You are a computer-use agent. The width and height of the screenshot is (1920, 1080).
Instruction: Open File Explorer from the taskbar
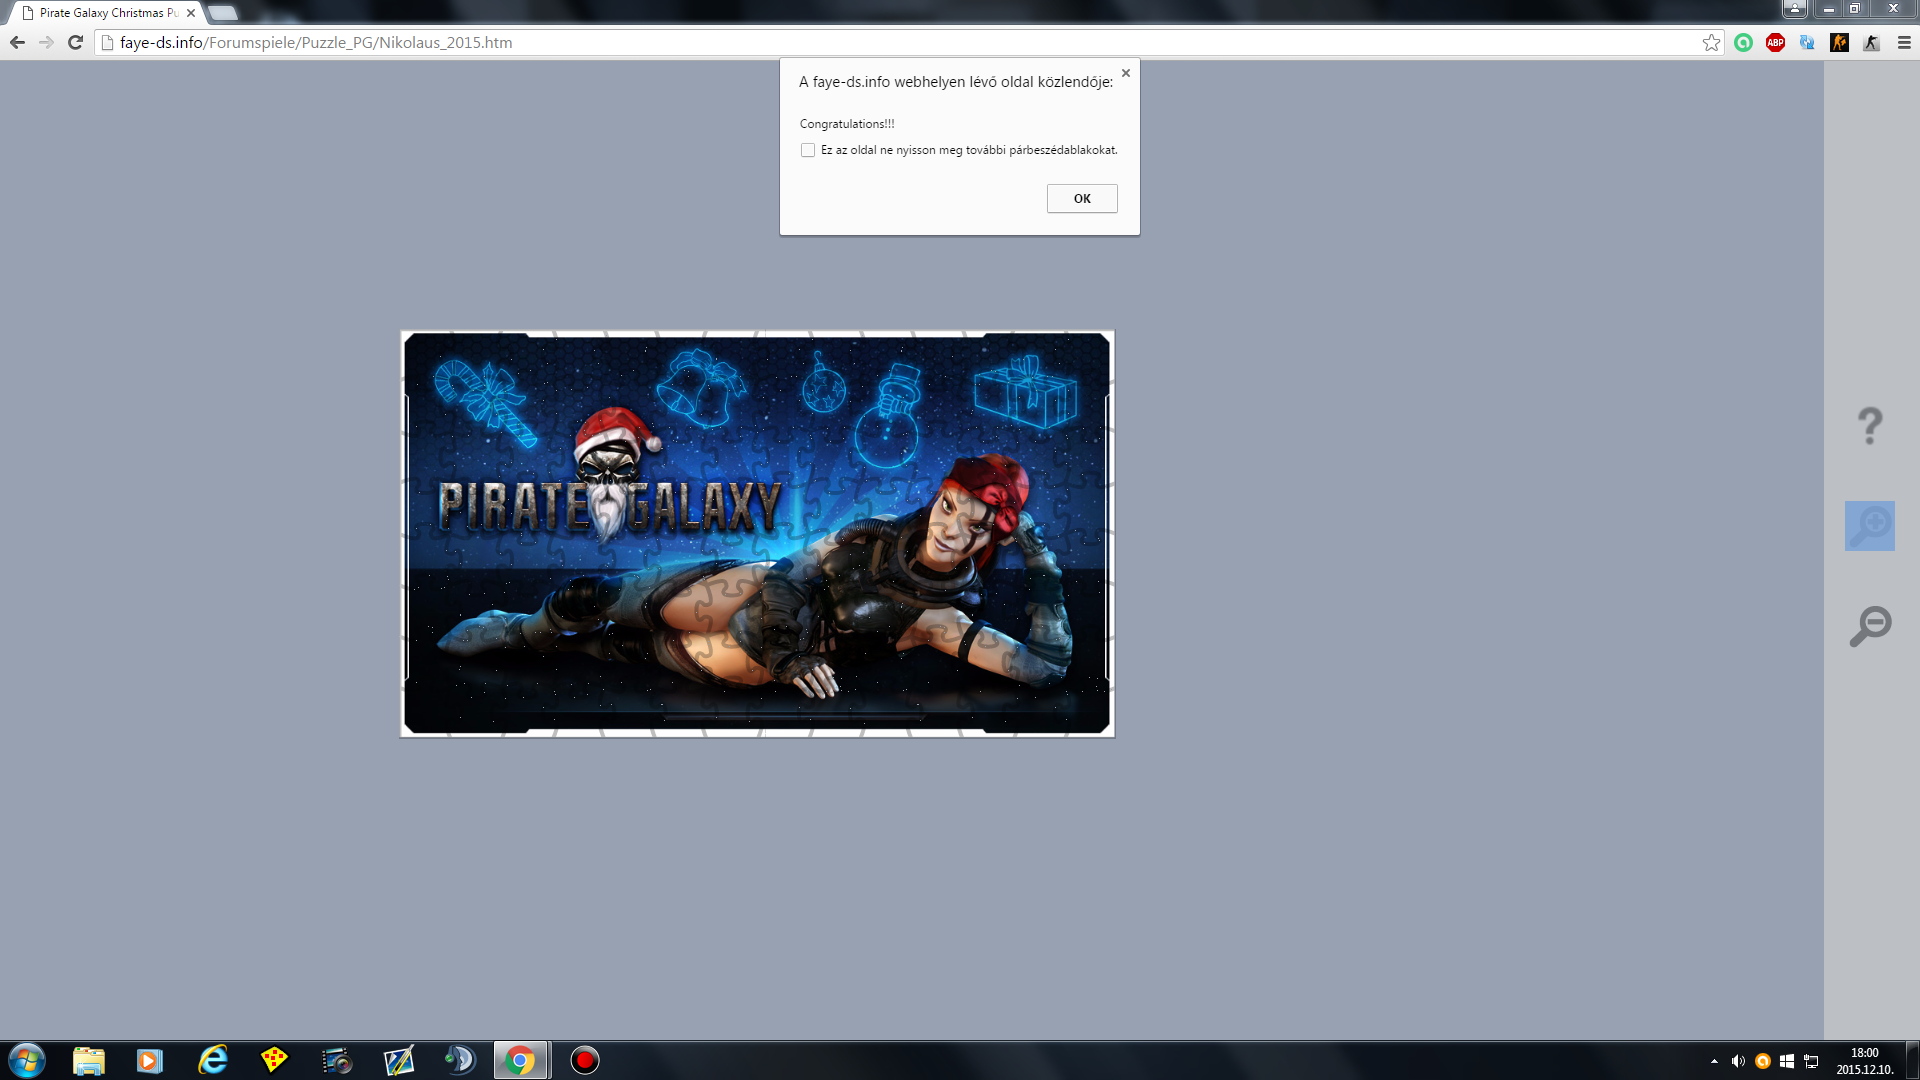[89, 1060]
